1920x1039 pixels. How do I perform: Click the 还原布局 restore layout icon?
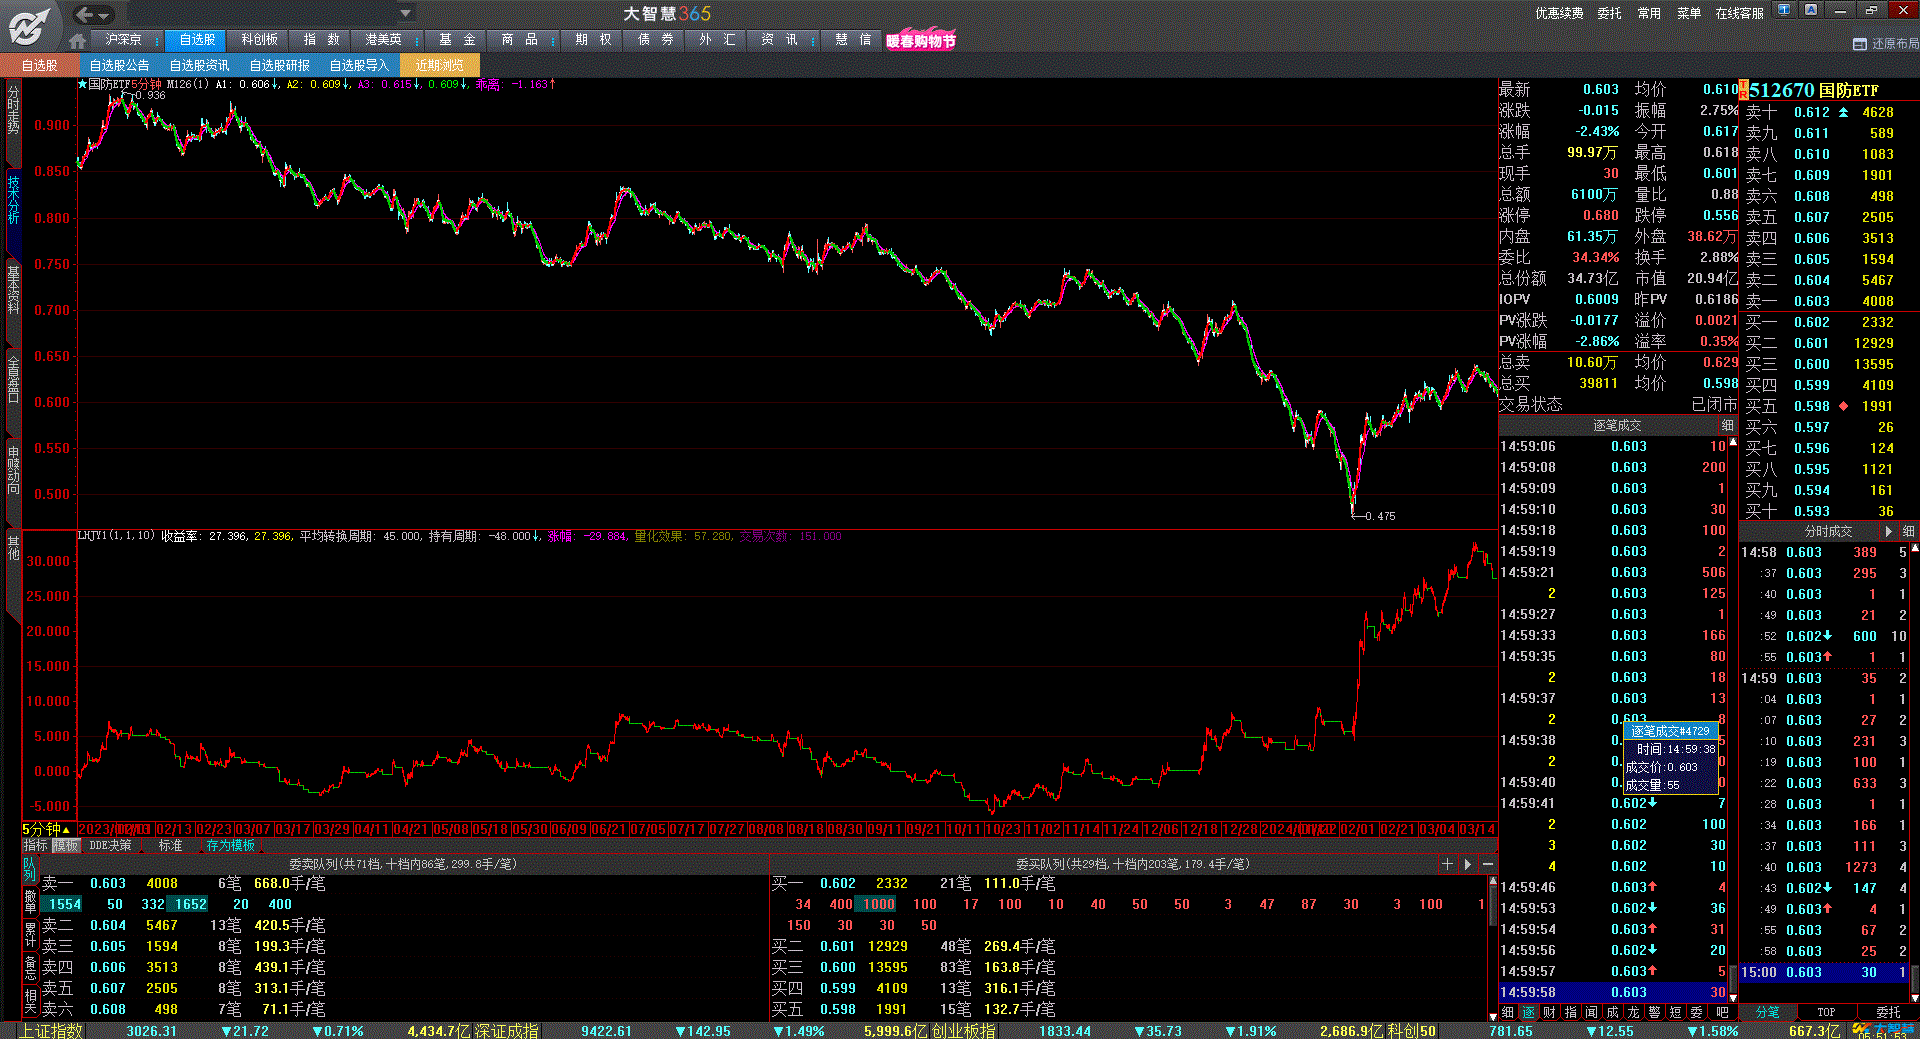pos(1859,44)
